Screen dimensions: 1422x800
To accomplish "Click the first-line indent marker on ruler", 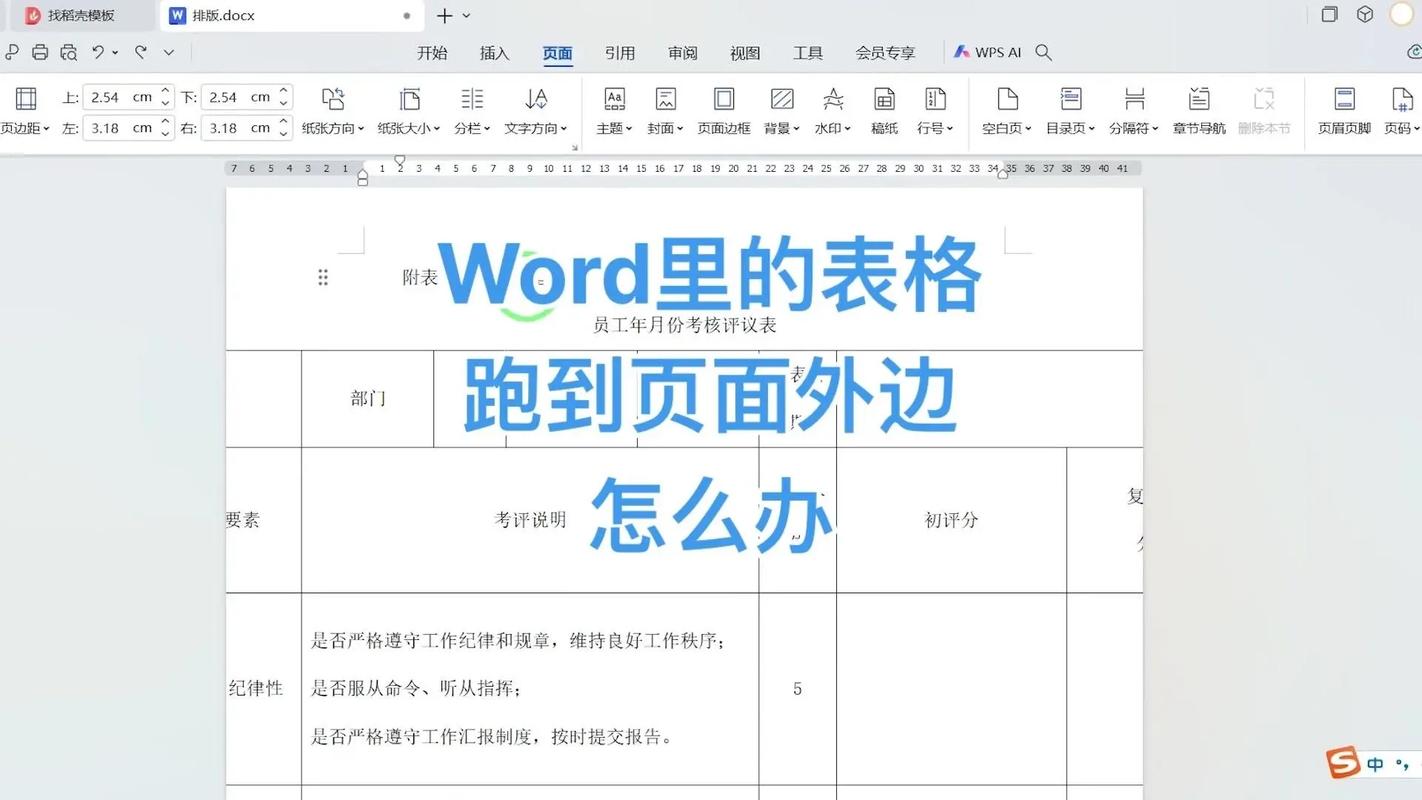I will [400, 160].
